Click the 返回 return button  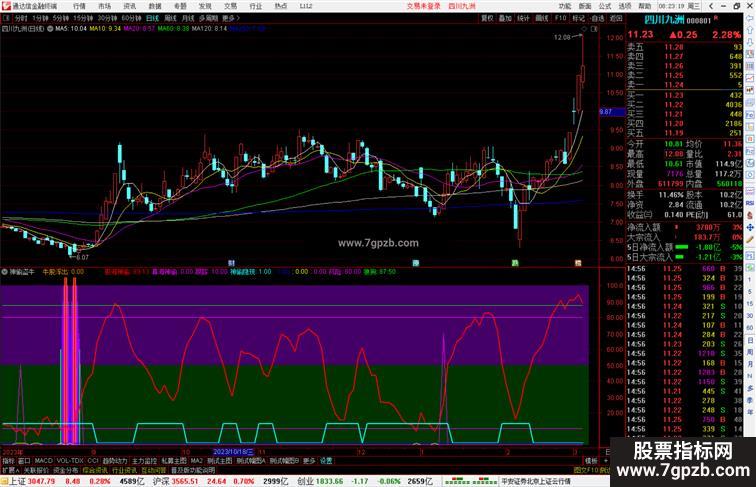(616, 18)
